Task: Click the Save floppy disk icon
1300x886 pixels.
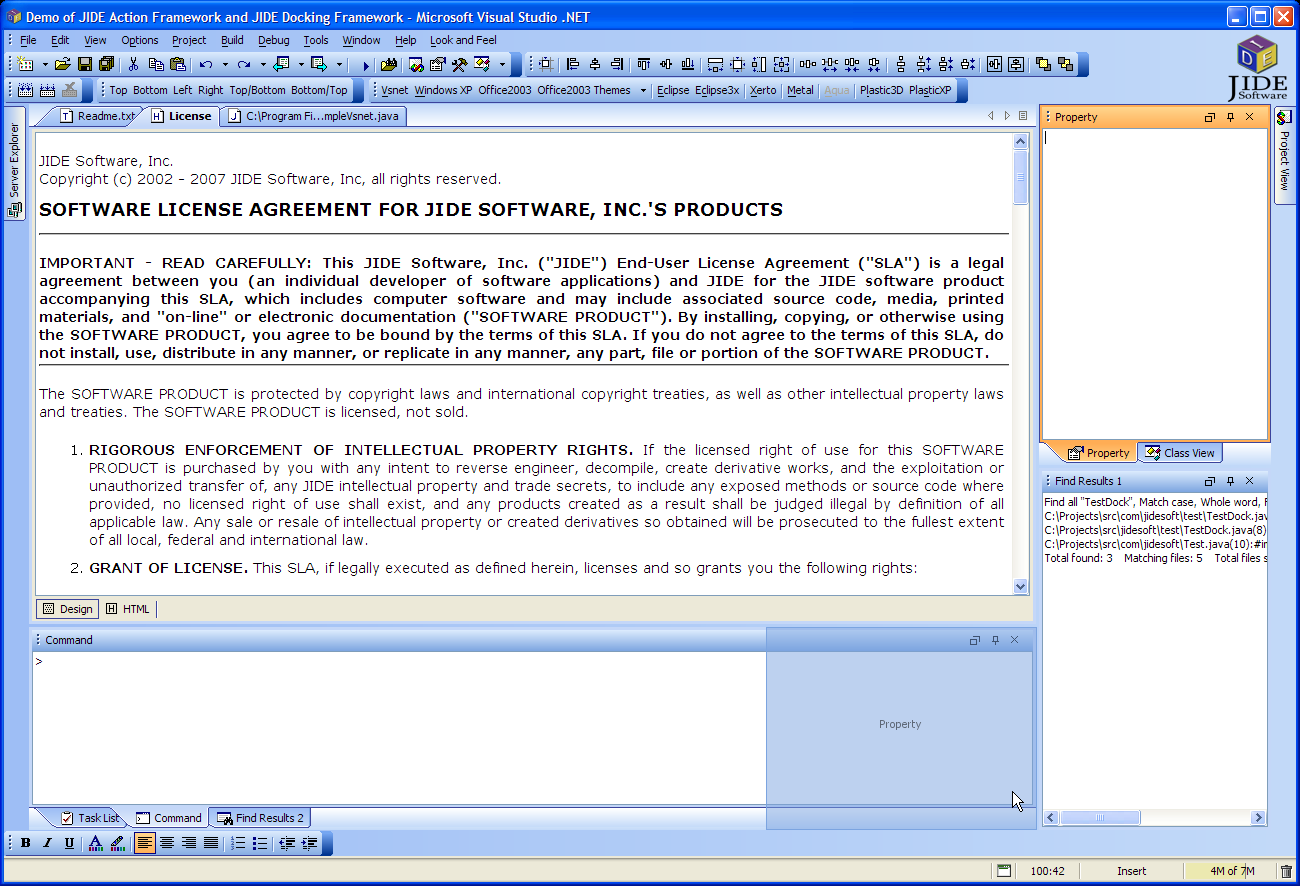Action: tap(85, 64)
